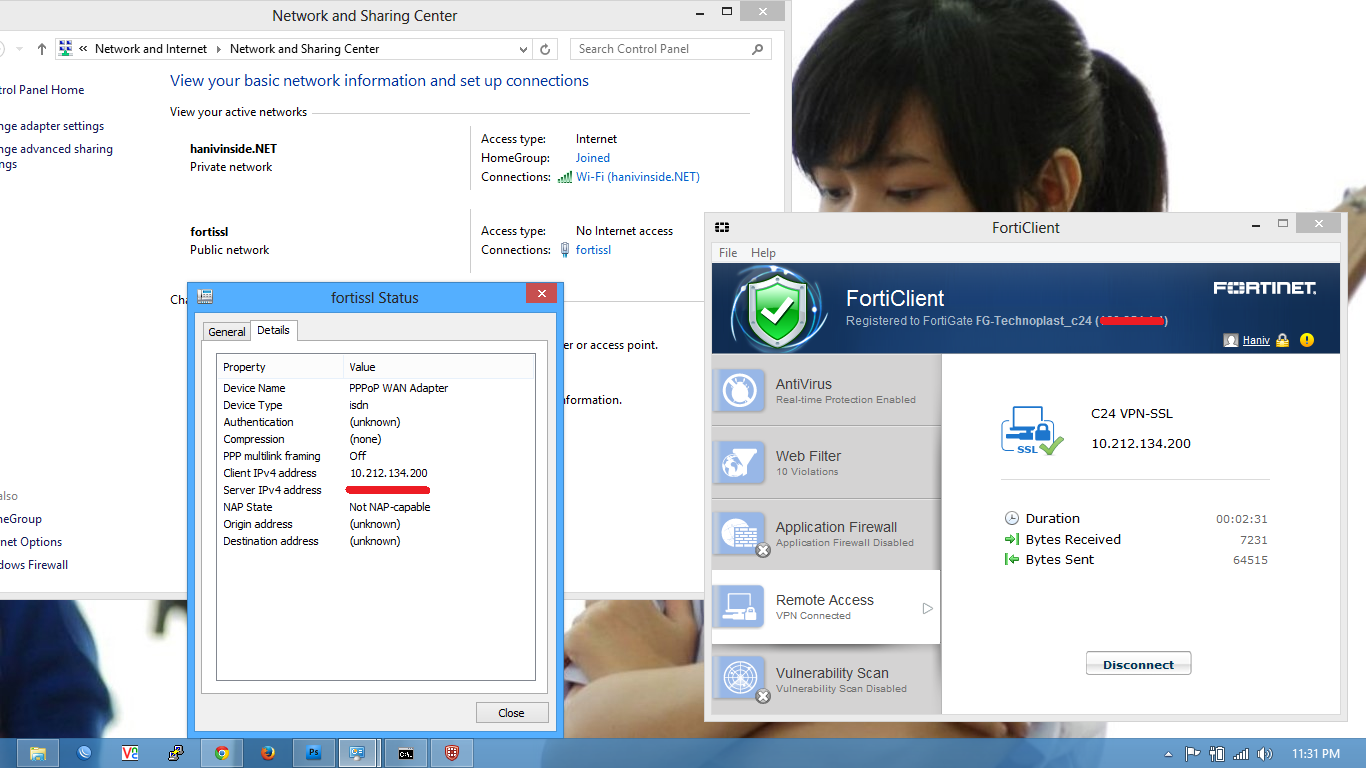Open Control Panel Home link
Image resolution: width=1366 pixels, height=768 pixels.
tap(42, 90)
